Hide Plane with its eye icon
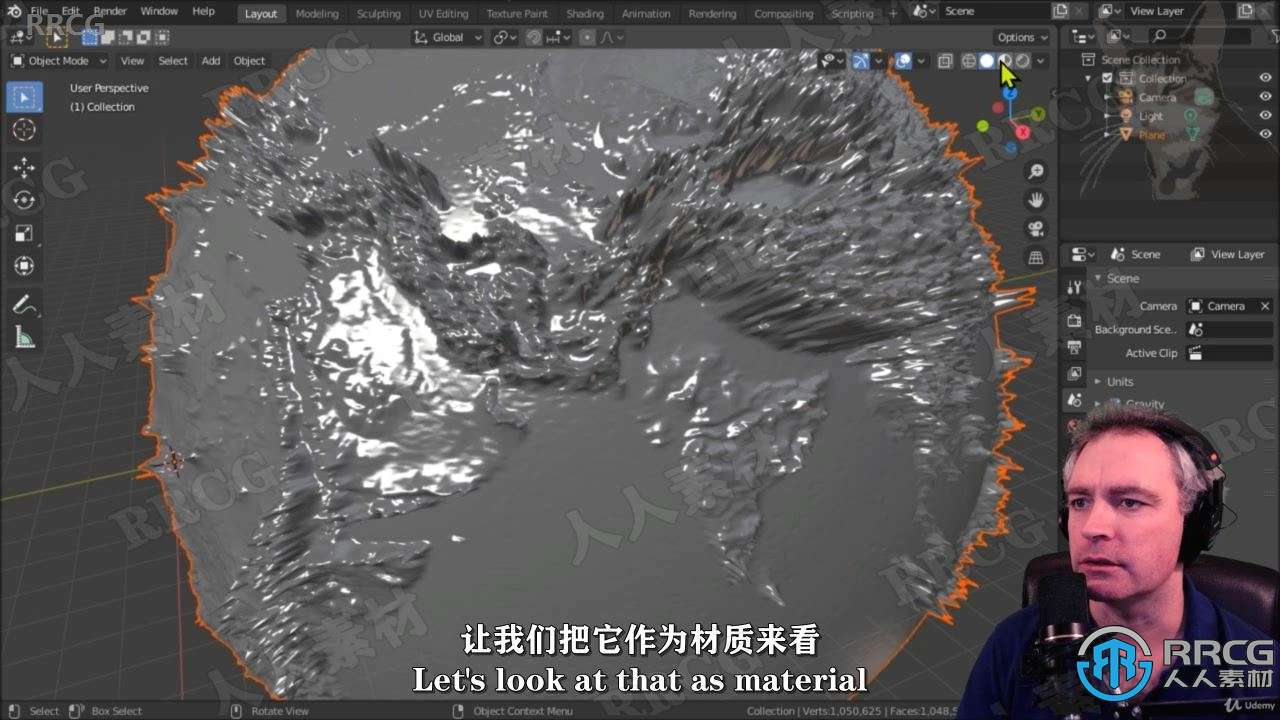The image size is (1280, 720). click(x=1265, y=135)
